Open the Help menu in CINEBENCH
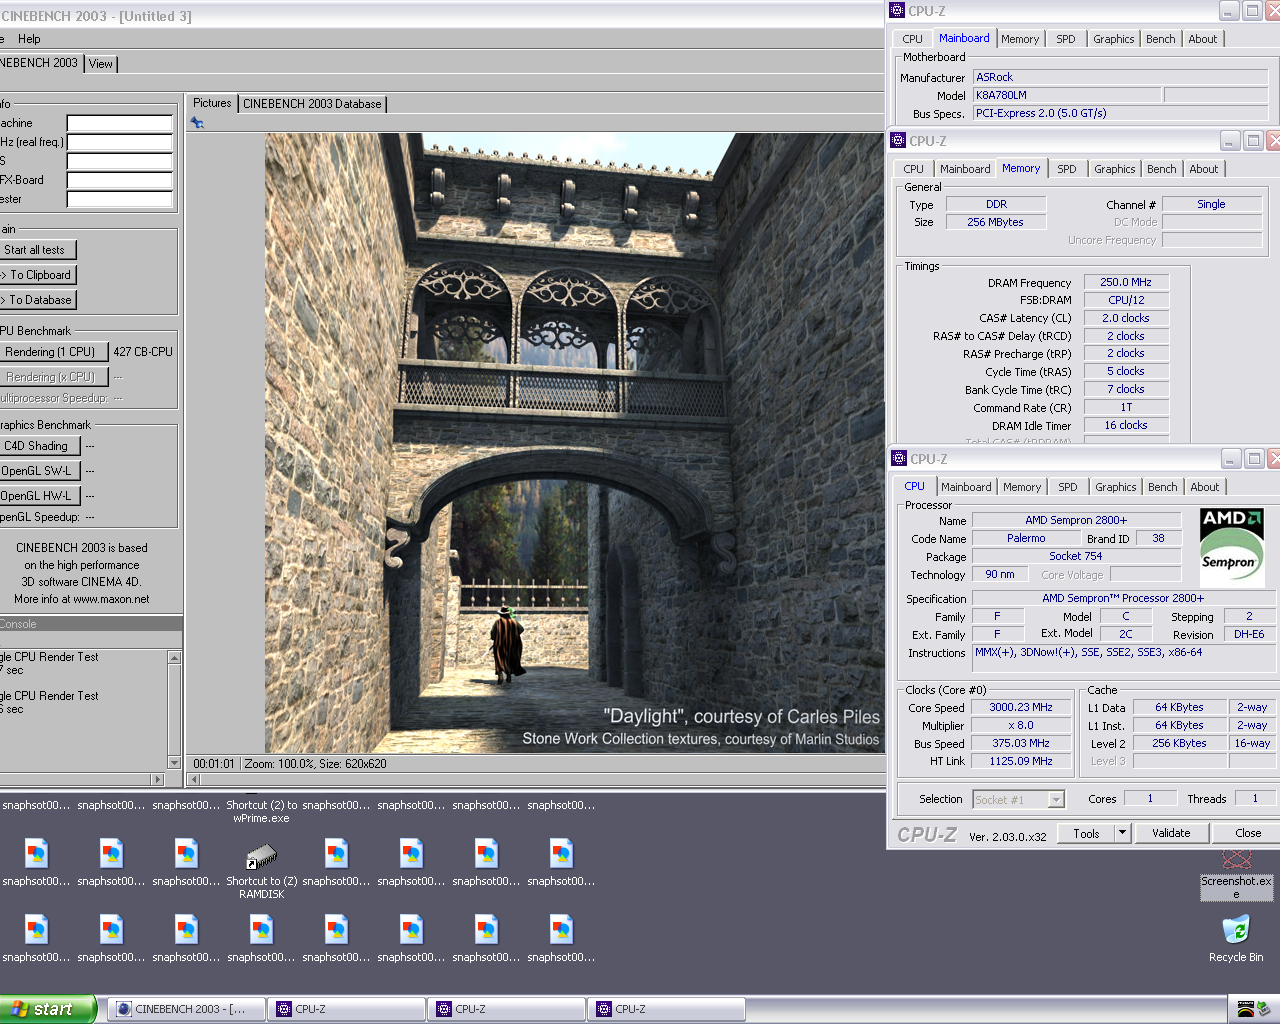This screenshot has width=1280, height=1024. (29, 39)
